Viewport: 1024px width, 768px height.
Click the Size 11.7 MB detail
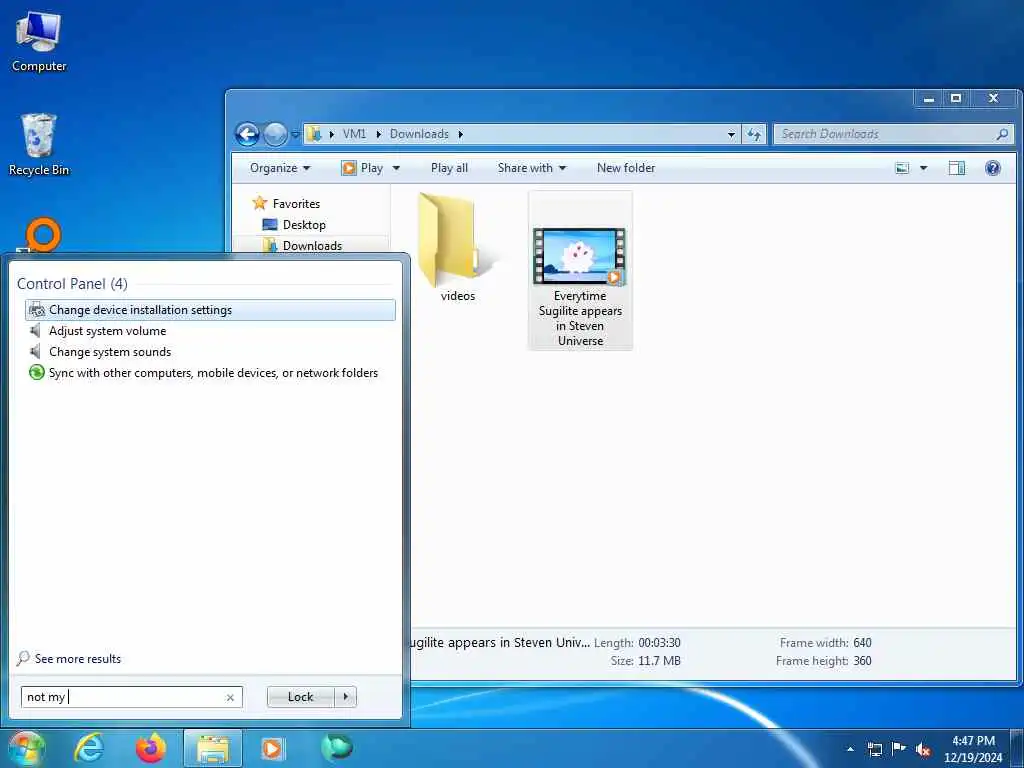click(x=645, y=661)
